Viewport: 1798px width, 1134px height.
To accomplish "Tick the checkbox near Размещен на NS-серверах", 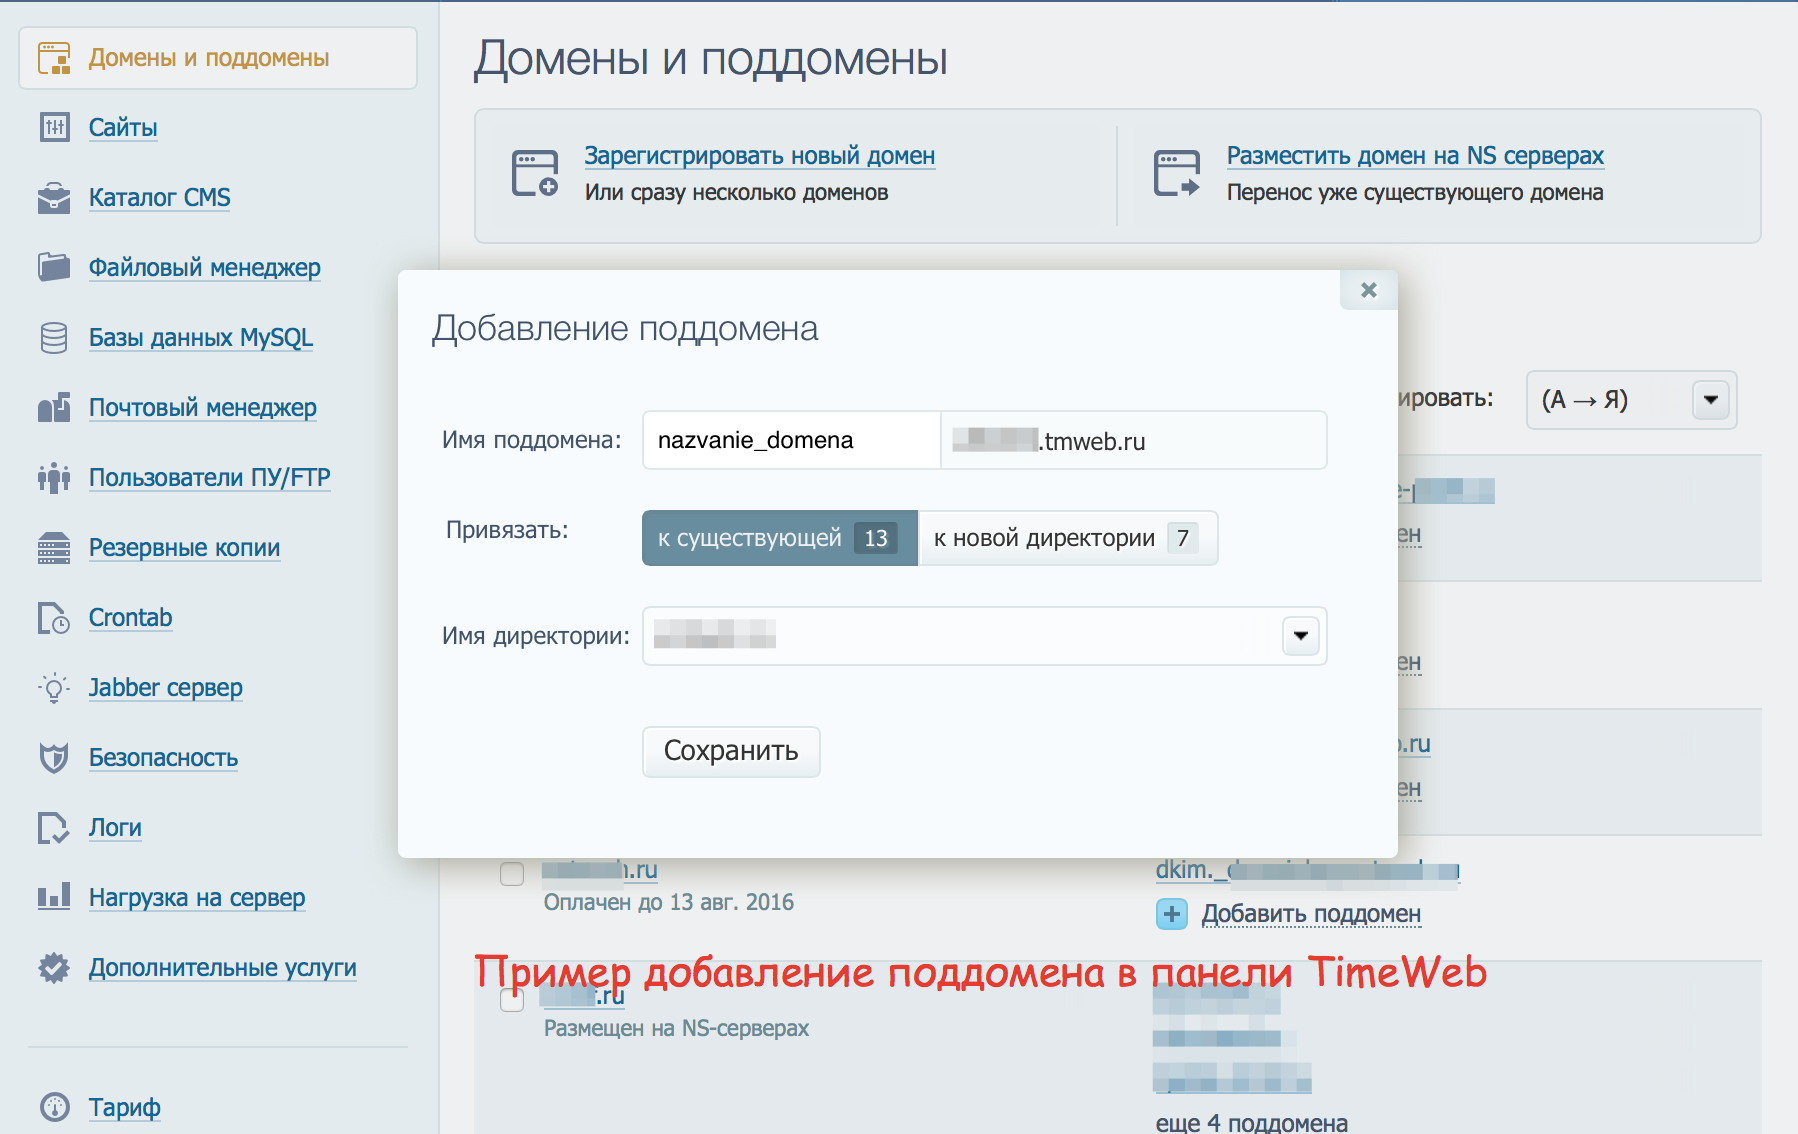I will [x=511, y=1000].
